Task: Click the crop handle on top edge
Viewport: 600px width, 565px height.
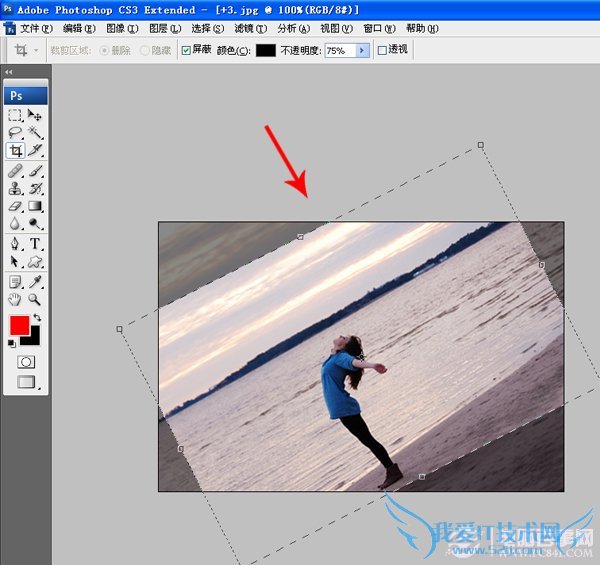Action: [x=300, y=237]
